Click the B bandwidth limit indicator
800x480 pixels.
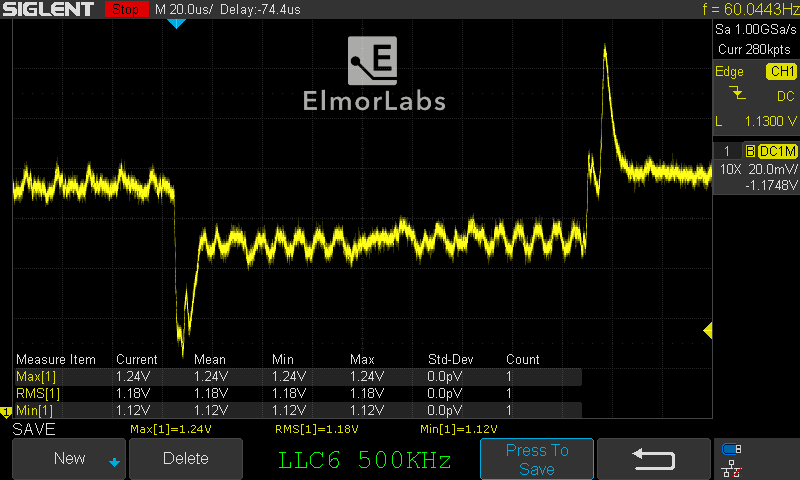click(x=750, y=151)
